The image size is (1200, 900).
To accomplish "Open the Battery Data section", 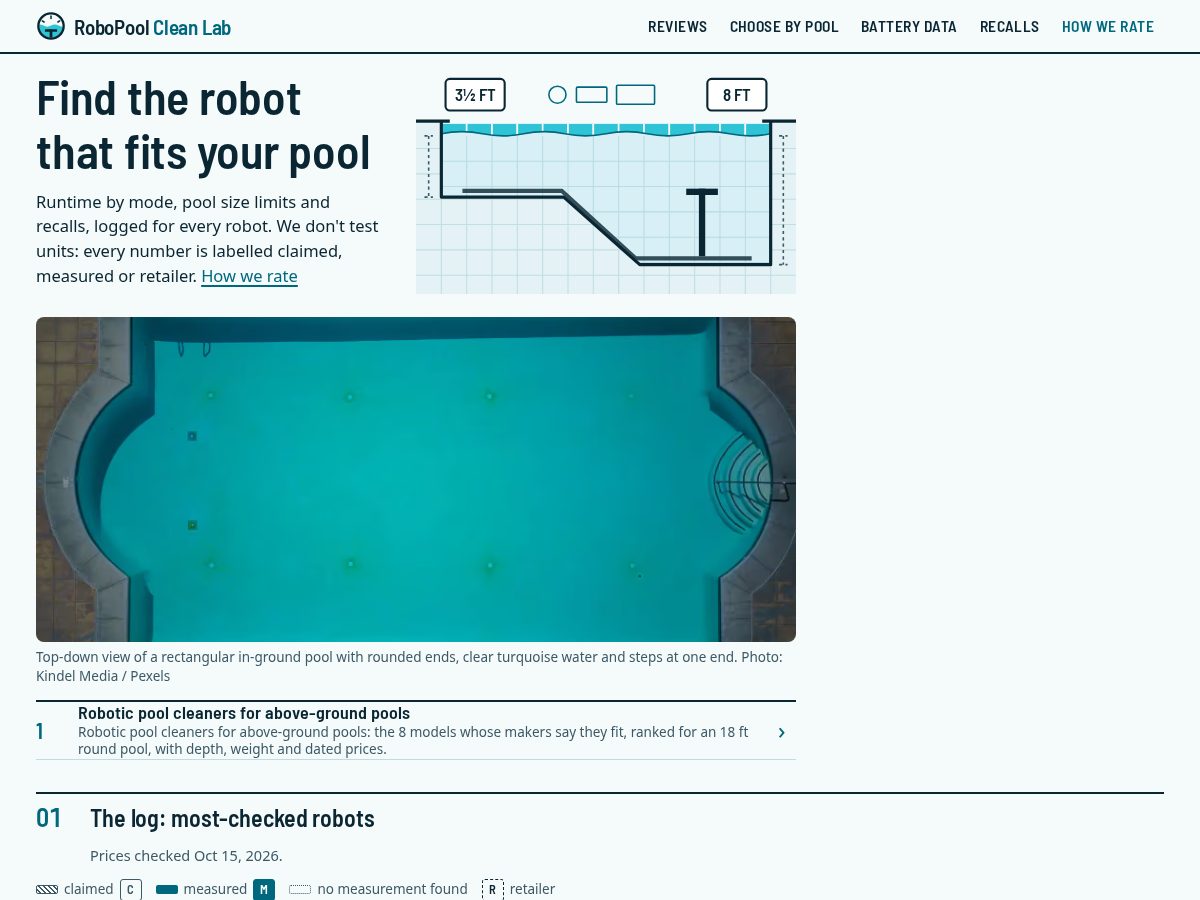I will coord(909,27).
